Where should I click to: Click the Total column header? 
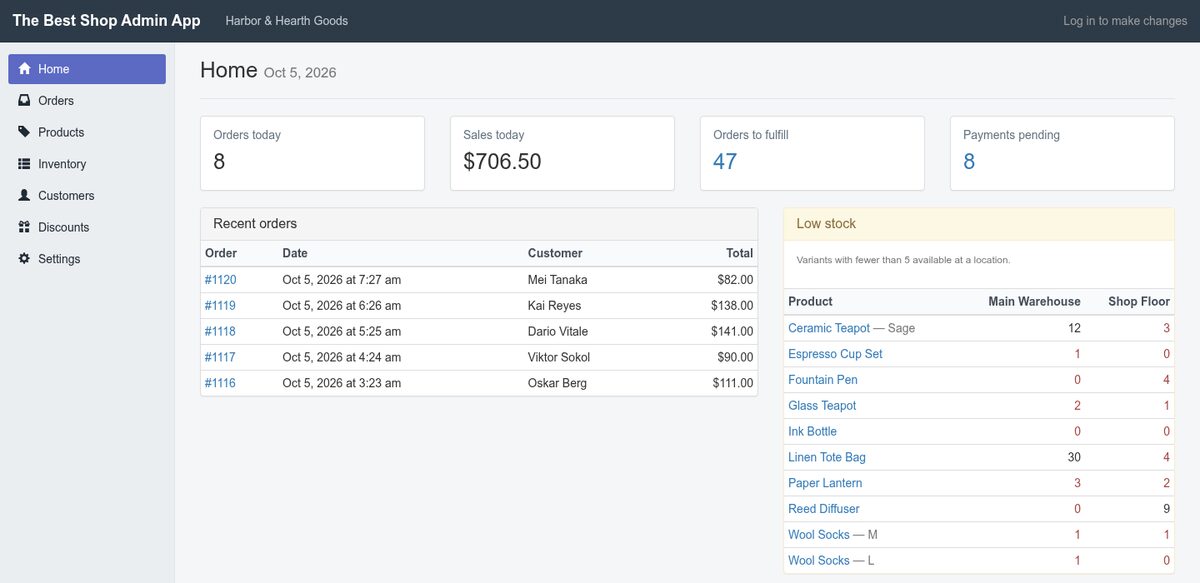click(x=740, y=253)
